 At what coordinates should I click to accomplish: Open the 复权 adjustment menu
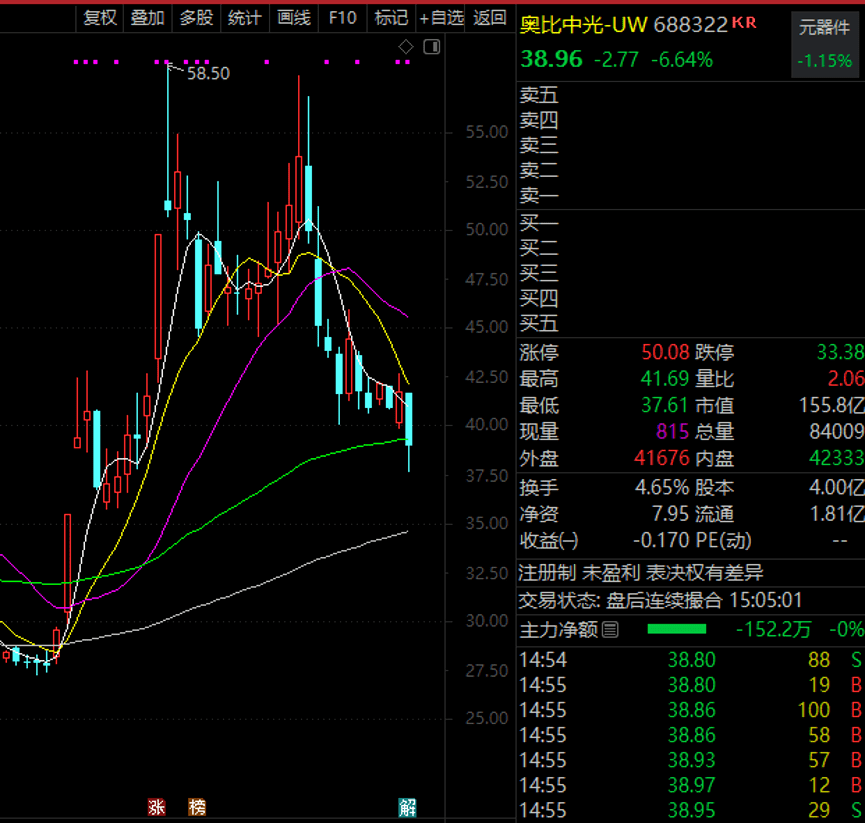pos(100,17)
